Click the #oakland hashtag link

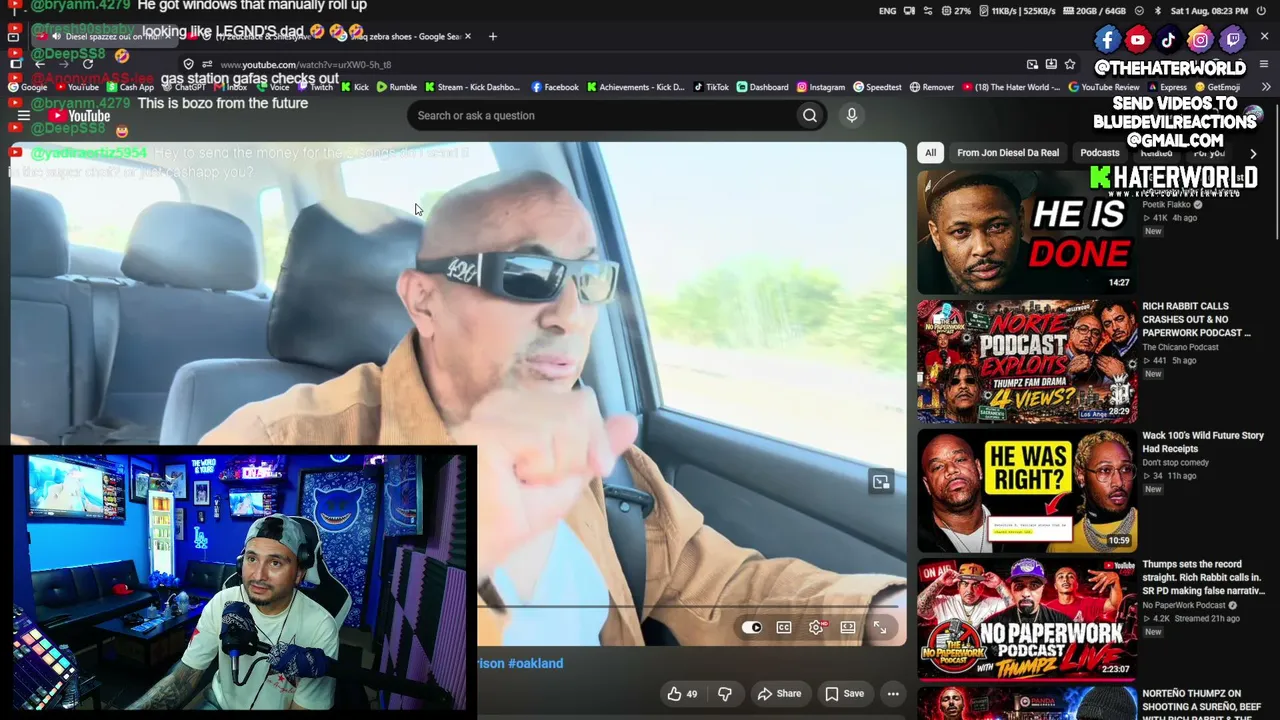tap(535, 663)
